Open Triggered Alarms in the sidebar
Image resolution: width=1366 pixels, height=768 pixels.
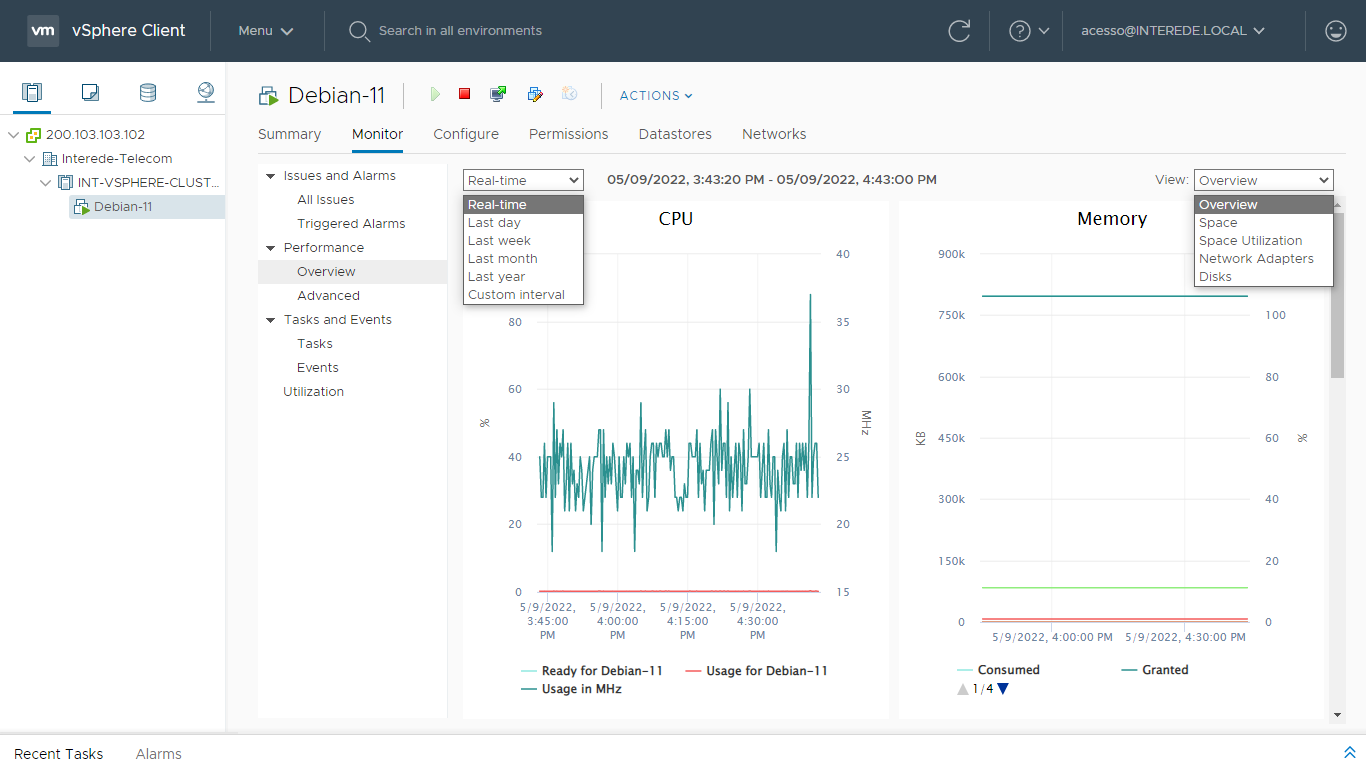coord(351,224)
